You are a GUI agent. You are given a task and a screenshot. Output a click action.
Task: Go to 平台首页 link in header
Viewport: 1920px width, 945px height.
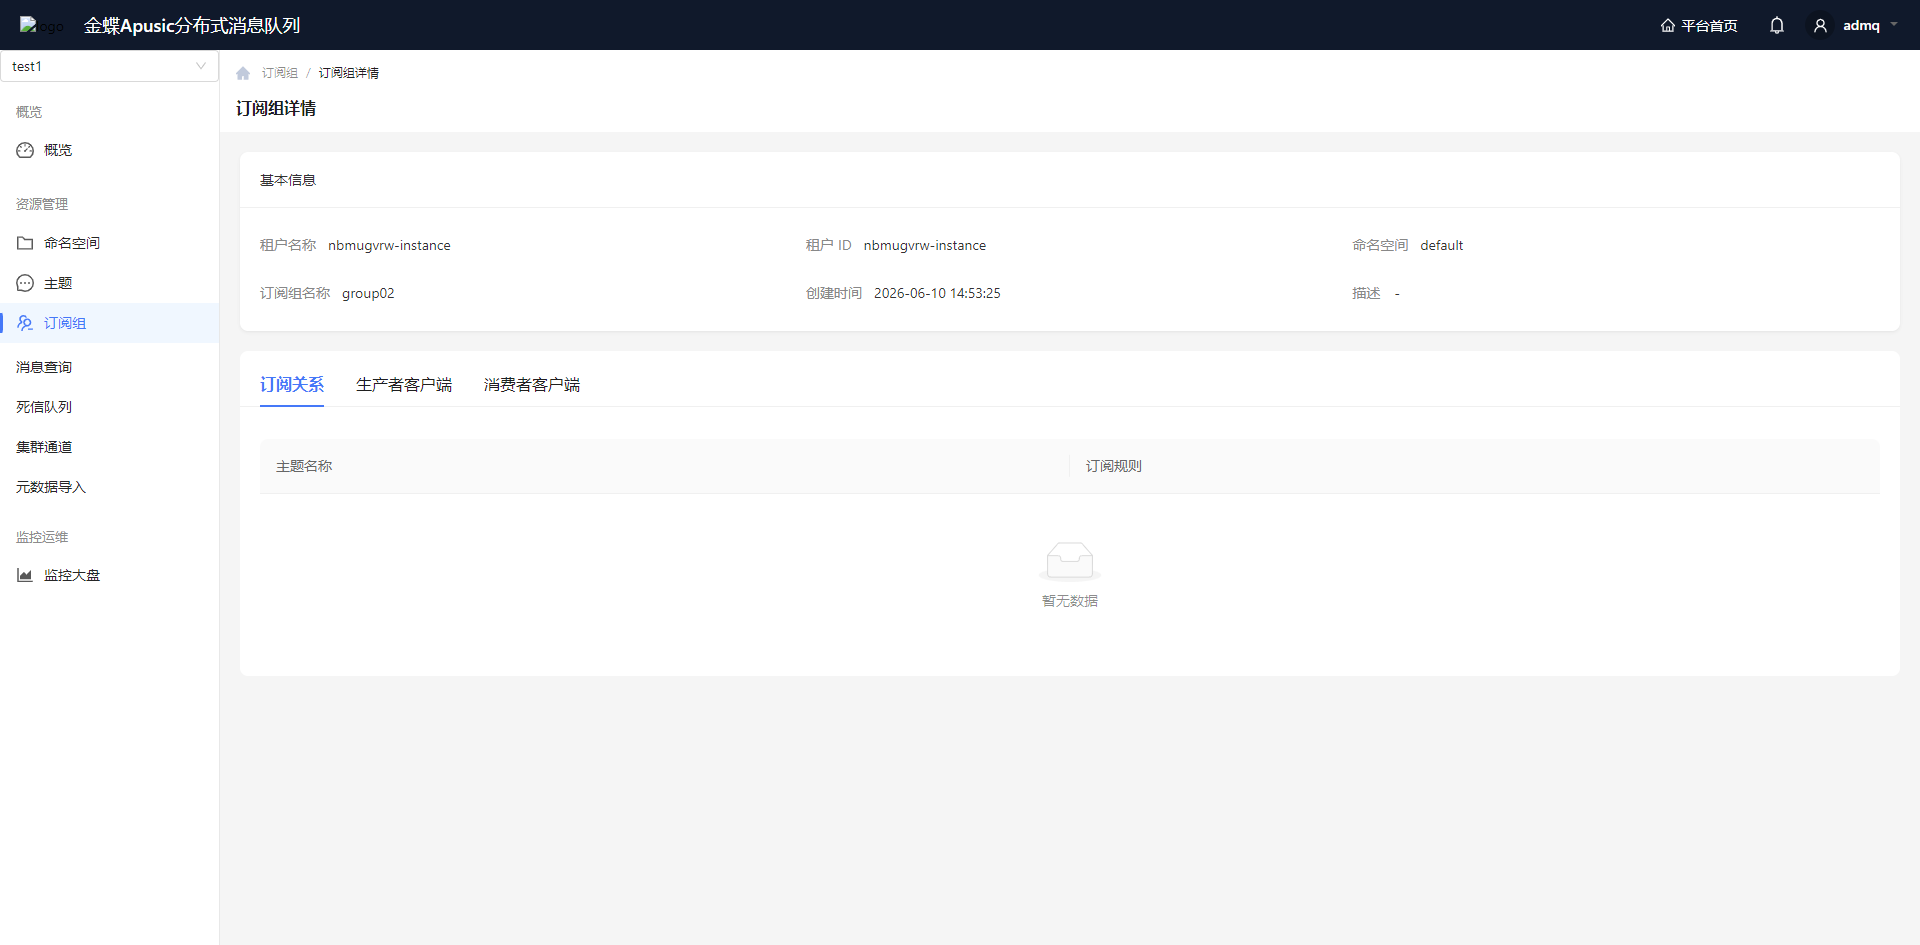[x=1699, y=25]
